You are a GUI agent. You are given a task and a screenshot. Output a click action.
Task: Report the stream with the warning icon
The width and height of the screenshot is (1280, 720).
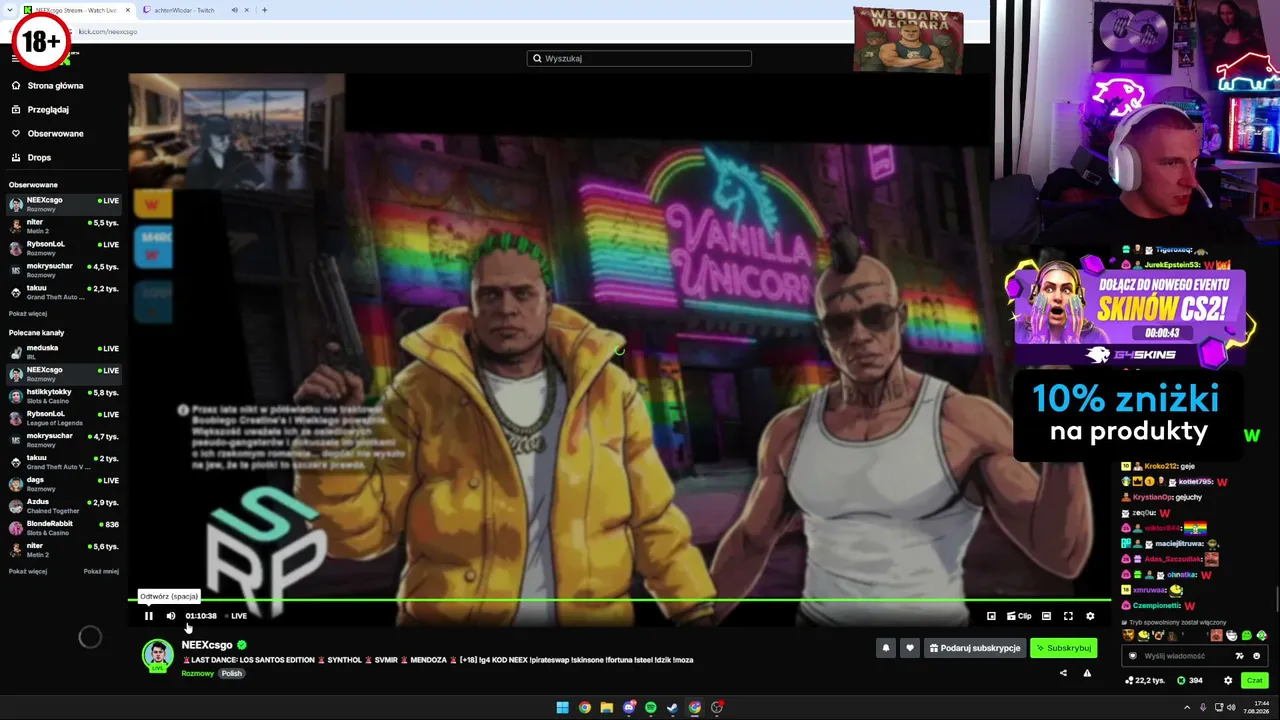pyautogui.click(x=1087, y=673)
